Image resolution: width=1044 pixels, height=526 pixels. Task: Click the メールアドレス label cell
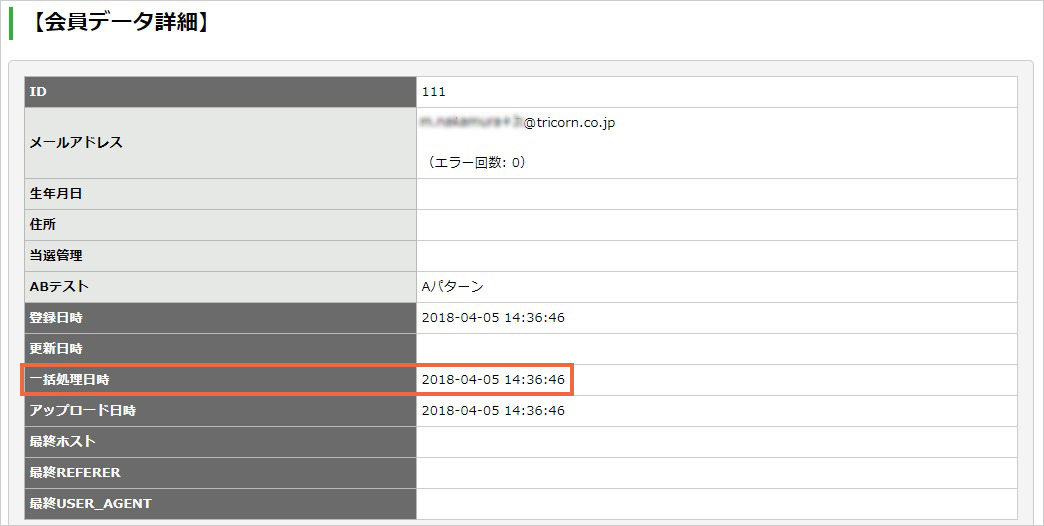tap(220, 142)
